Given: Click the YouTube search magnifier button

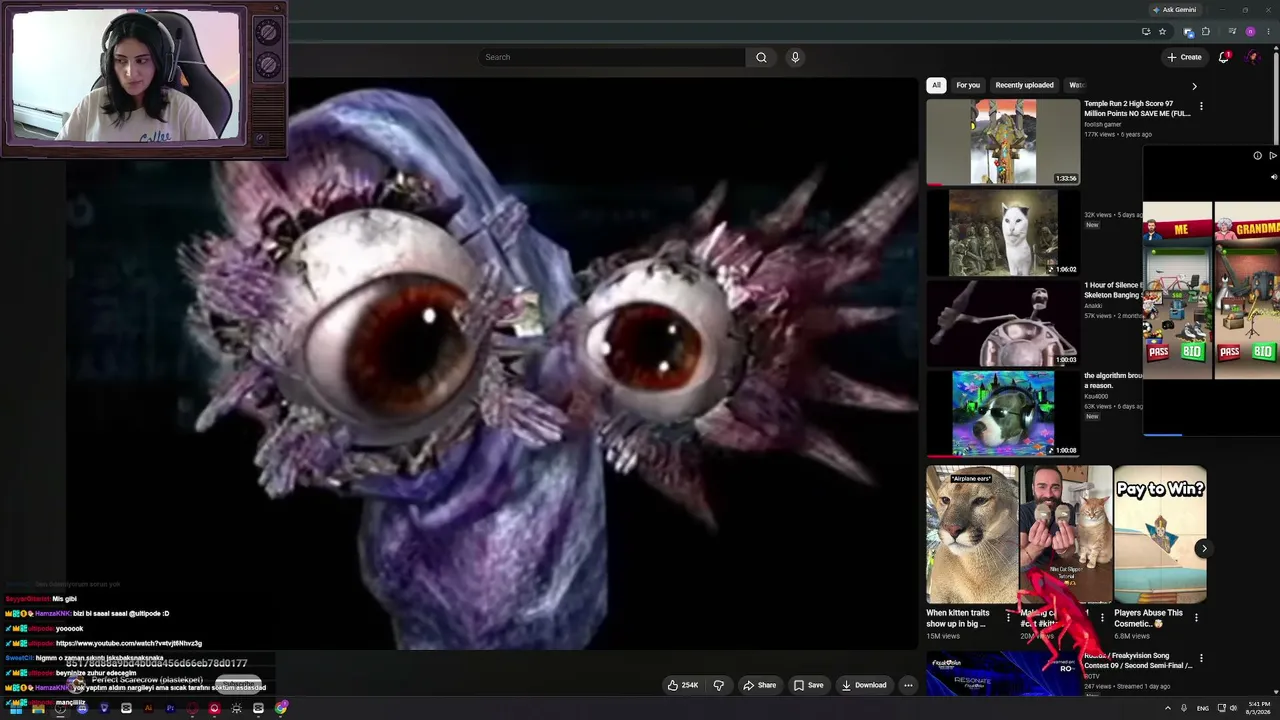Looking at the screenshot, I should pos(761,57).
